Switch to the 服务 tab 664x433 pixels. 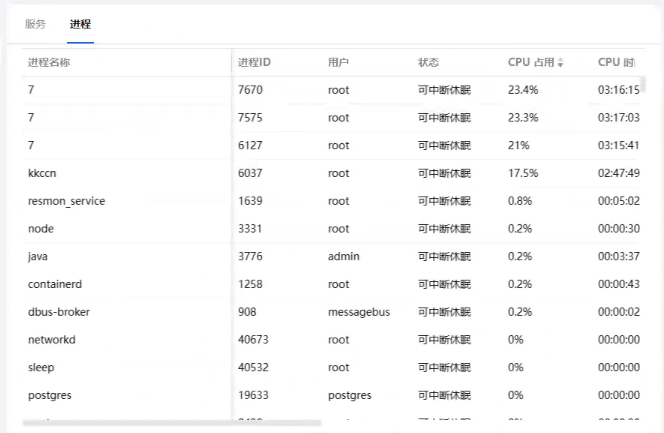(35, 23)
